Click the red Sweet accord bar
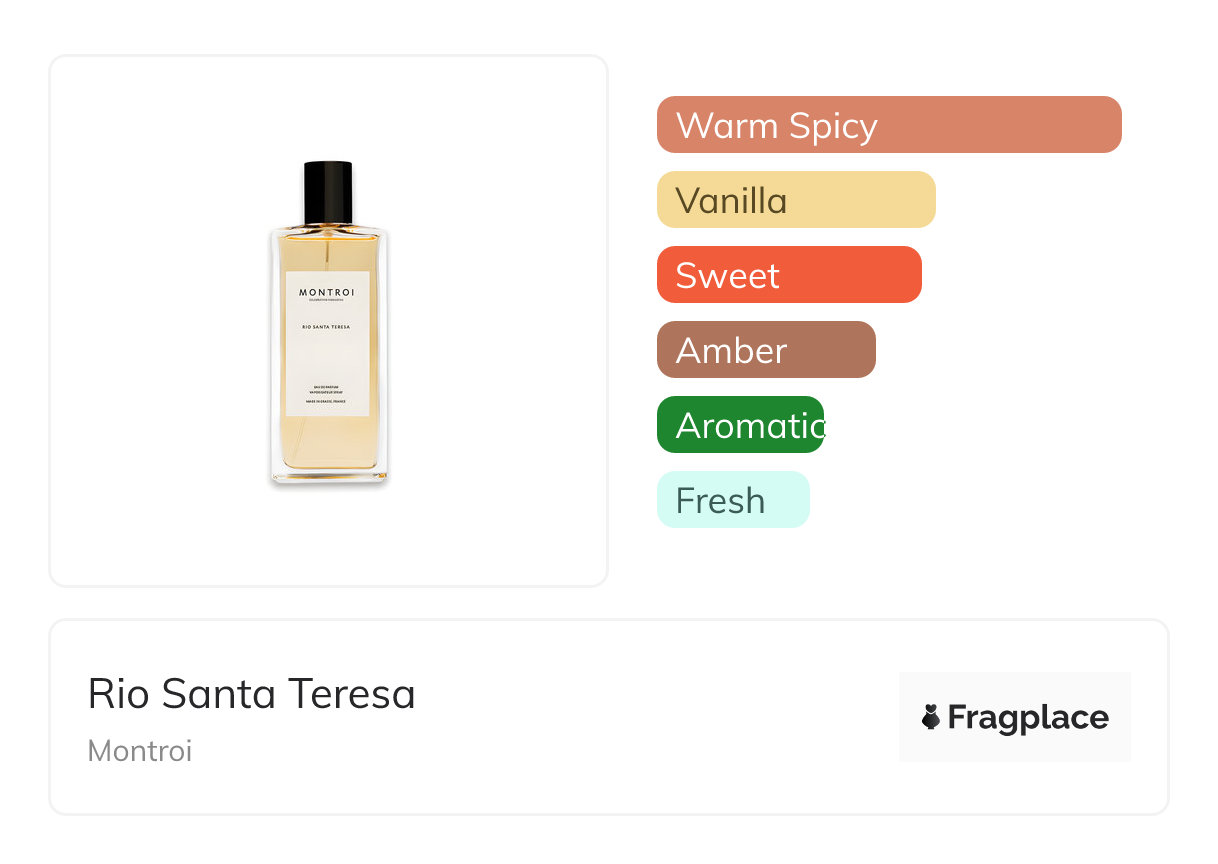Screen dimensions: 1218x864 click(x=788, y=275)
